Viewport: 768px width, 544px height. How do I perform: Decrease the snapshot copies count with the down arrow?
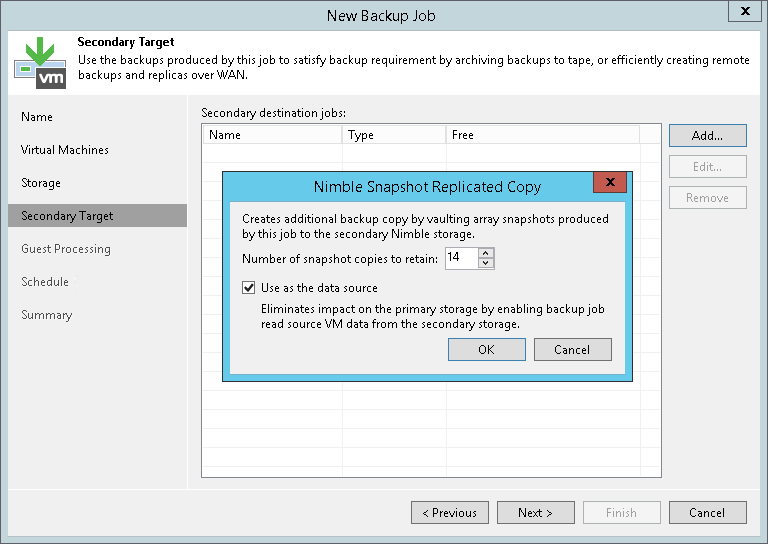(485, 263)
